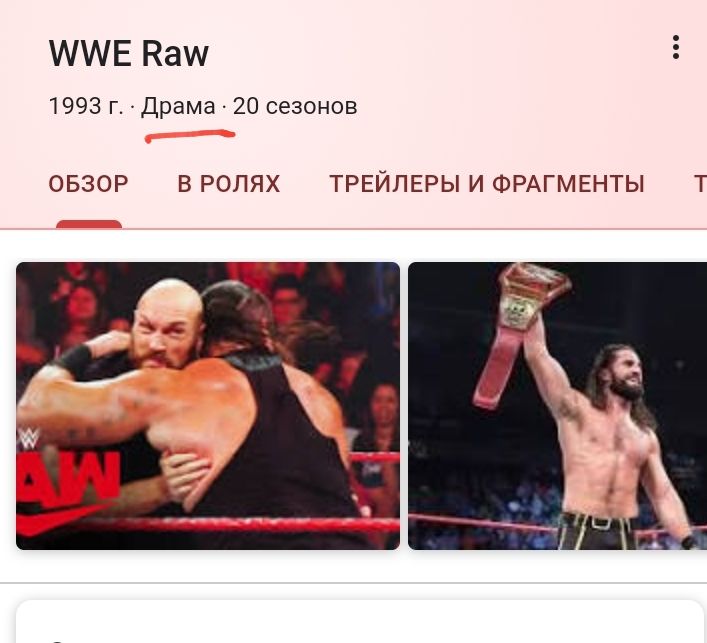The height and width of the screenshot is (643, 707).
Task: Click the WWE Raw title heading
Action: pyautogui.click(x=129, y=54)
